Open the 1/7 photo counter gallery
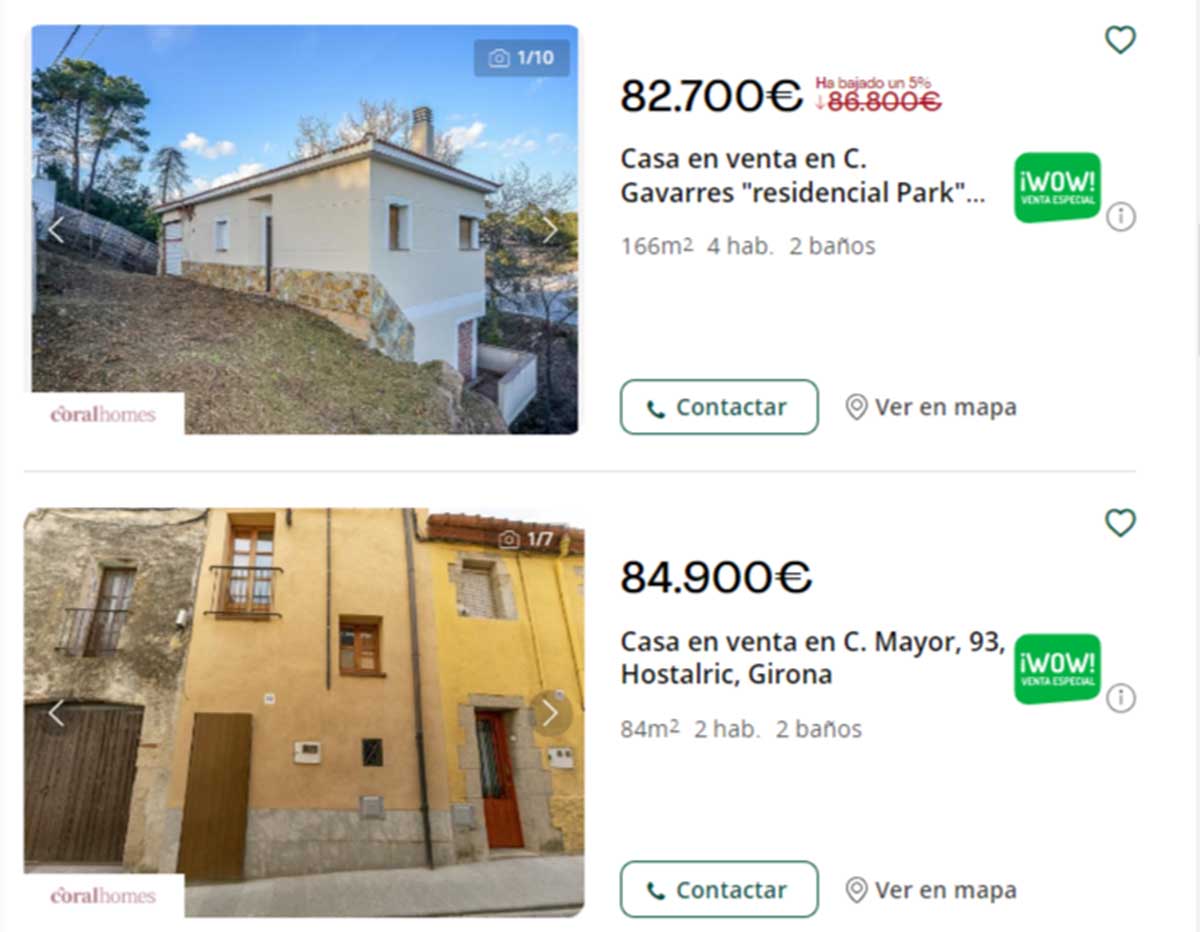The width and height of the screenshot is (1200, 932). (526, 540)
